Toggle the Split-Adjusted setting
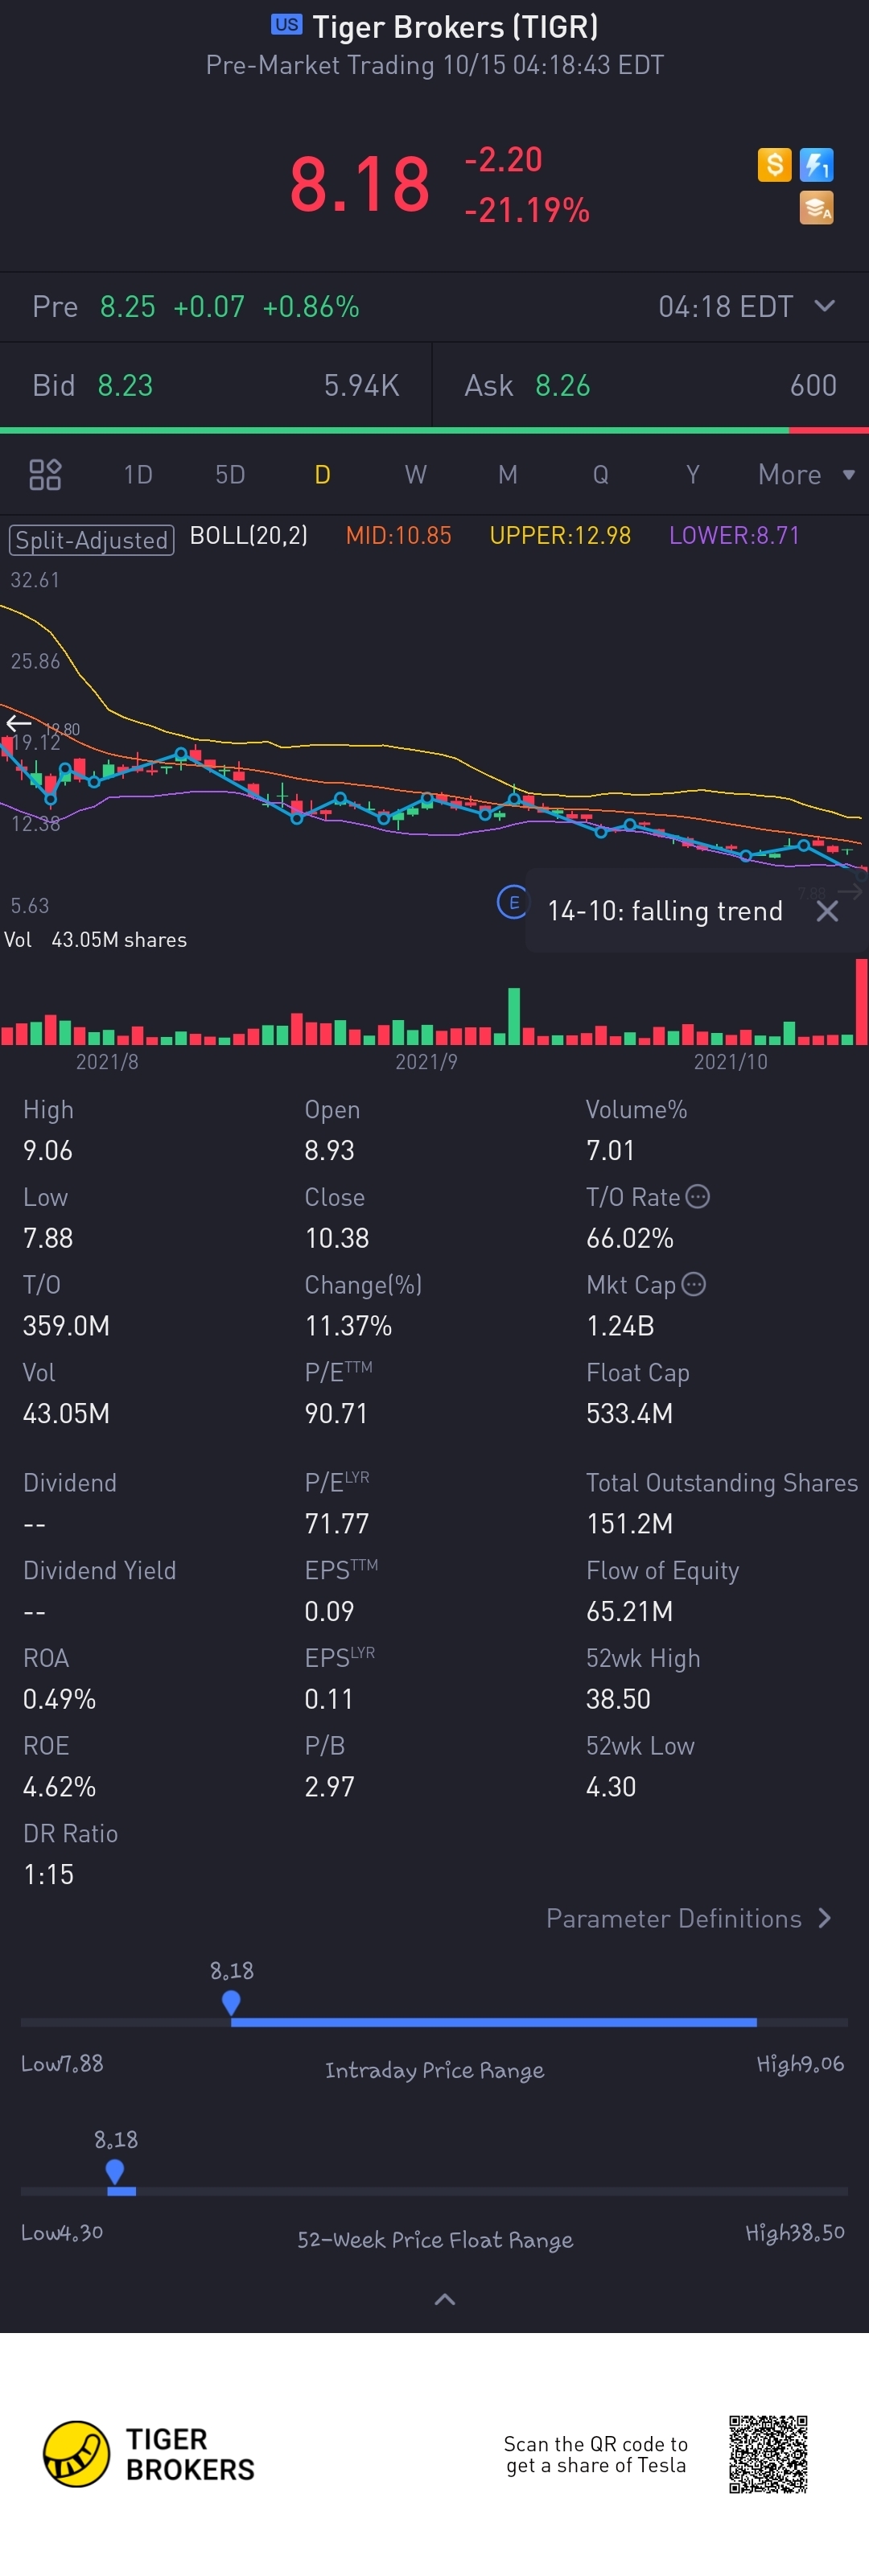Screen dimensions: 869x2576 click(x=92, y=540)
